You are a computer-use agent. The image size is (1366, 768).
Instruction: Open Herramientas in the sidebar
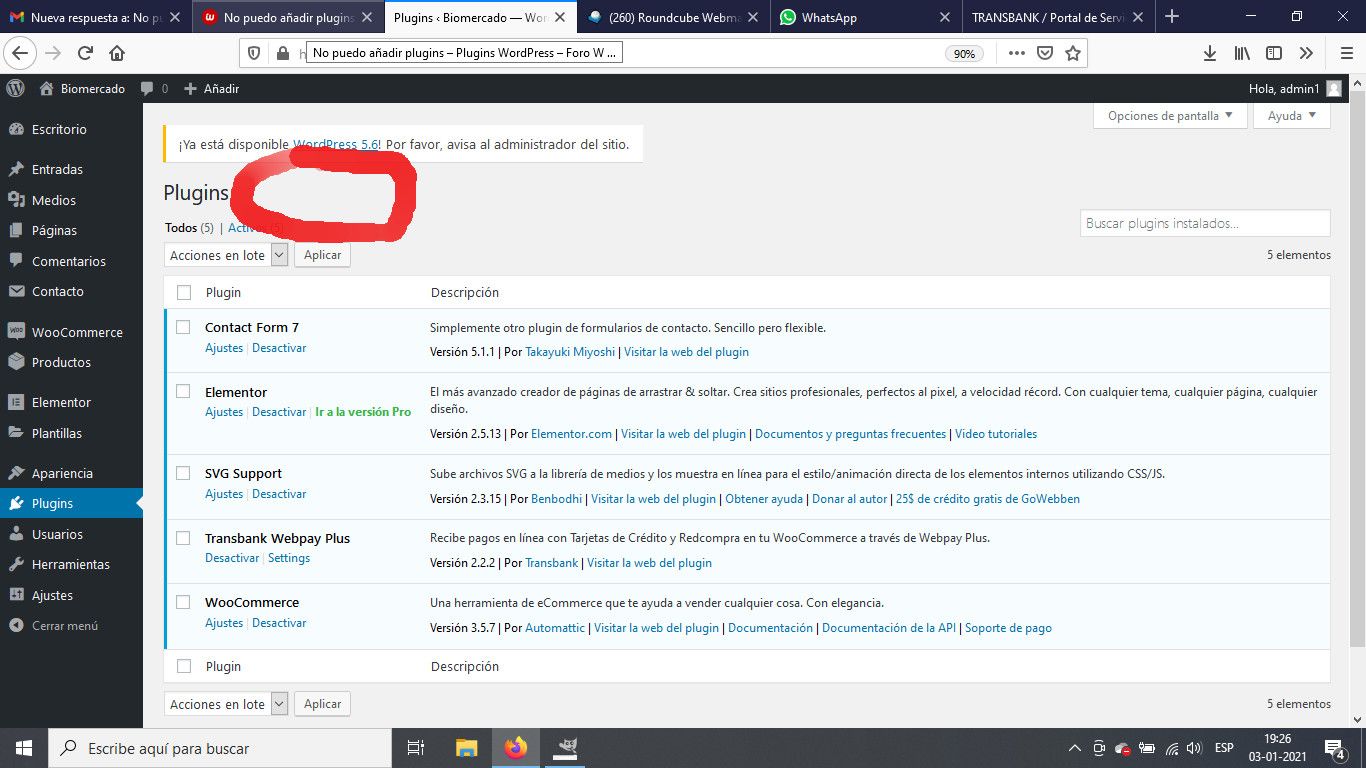click(x=72, y=564)
